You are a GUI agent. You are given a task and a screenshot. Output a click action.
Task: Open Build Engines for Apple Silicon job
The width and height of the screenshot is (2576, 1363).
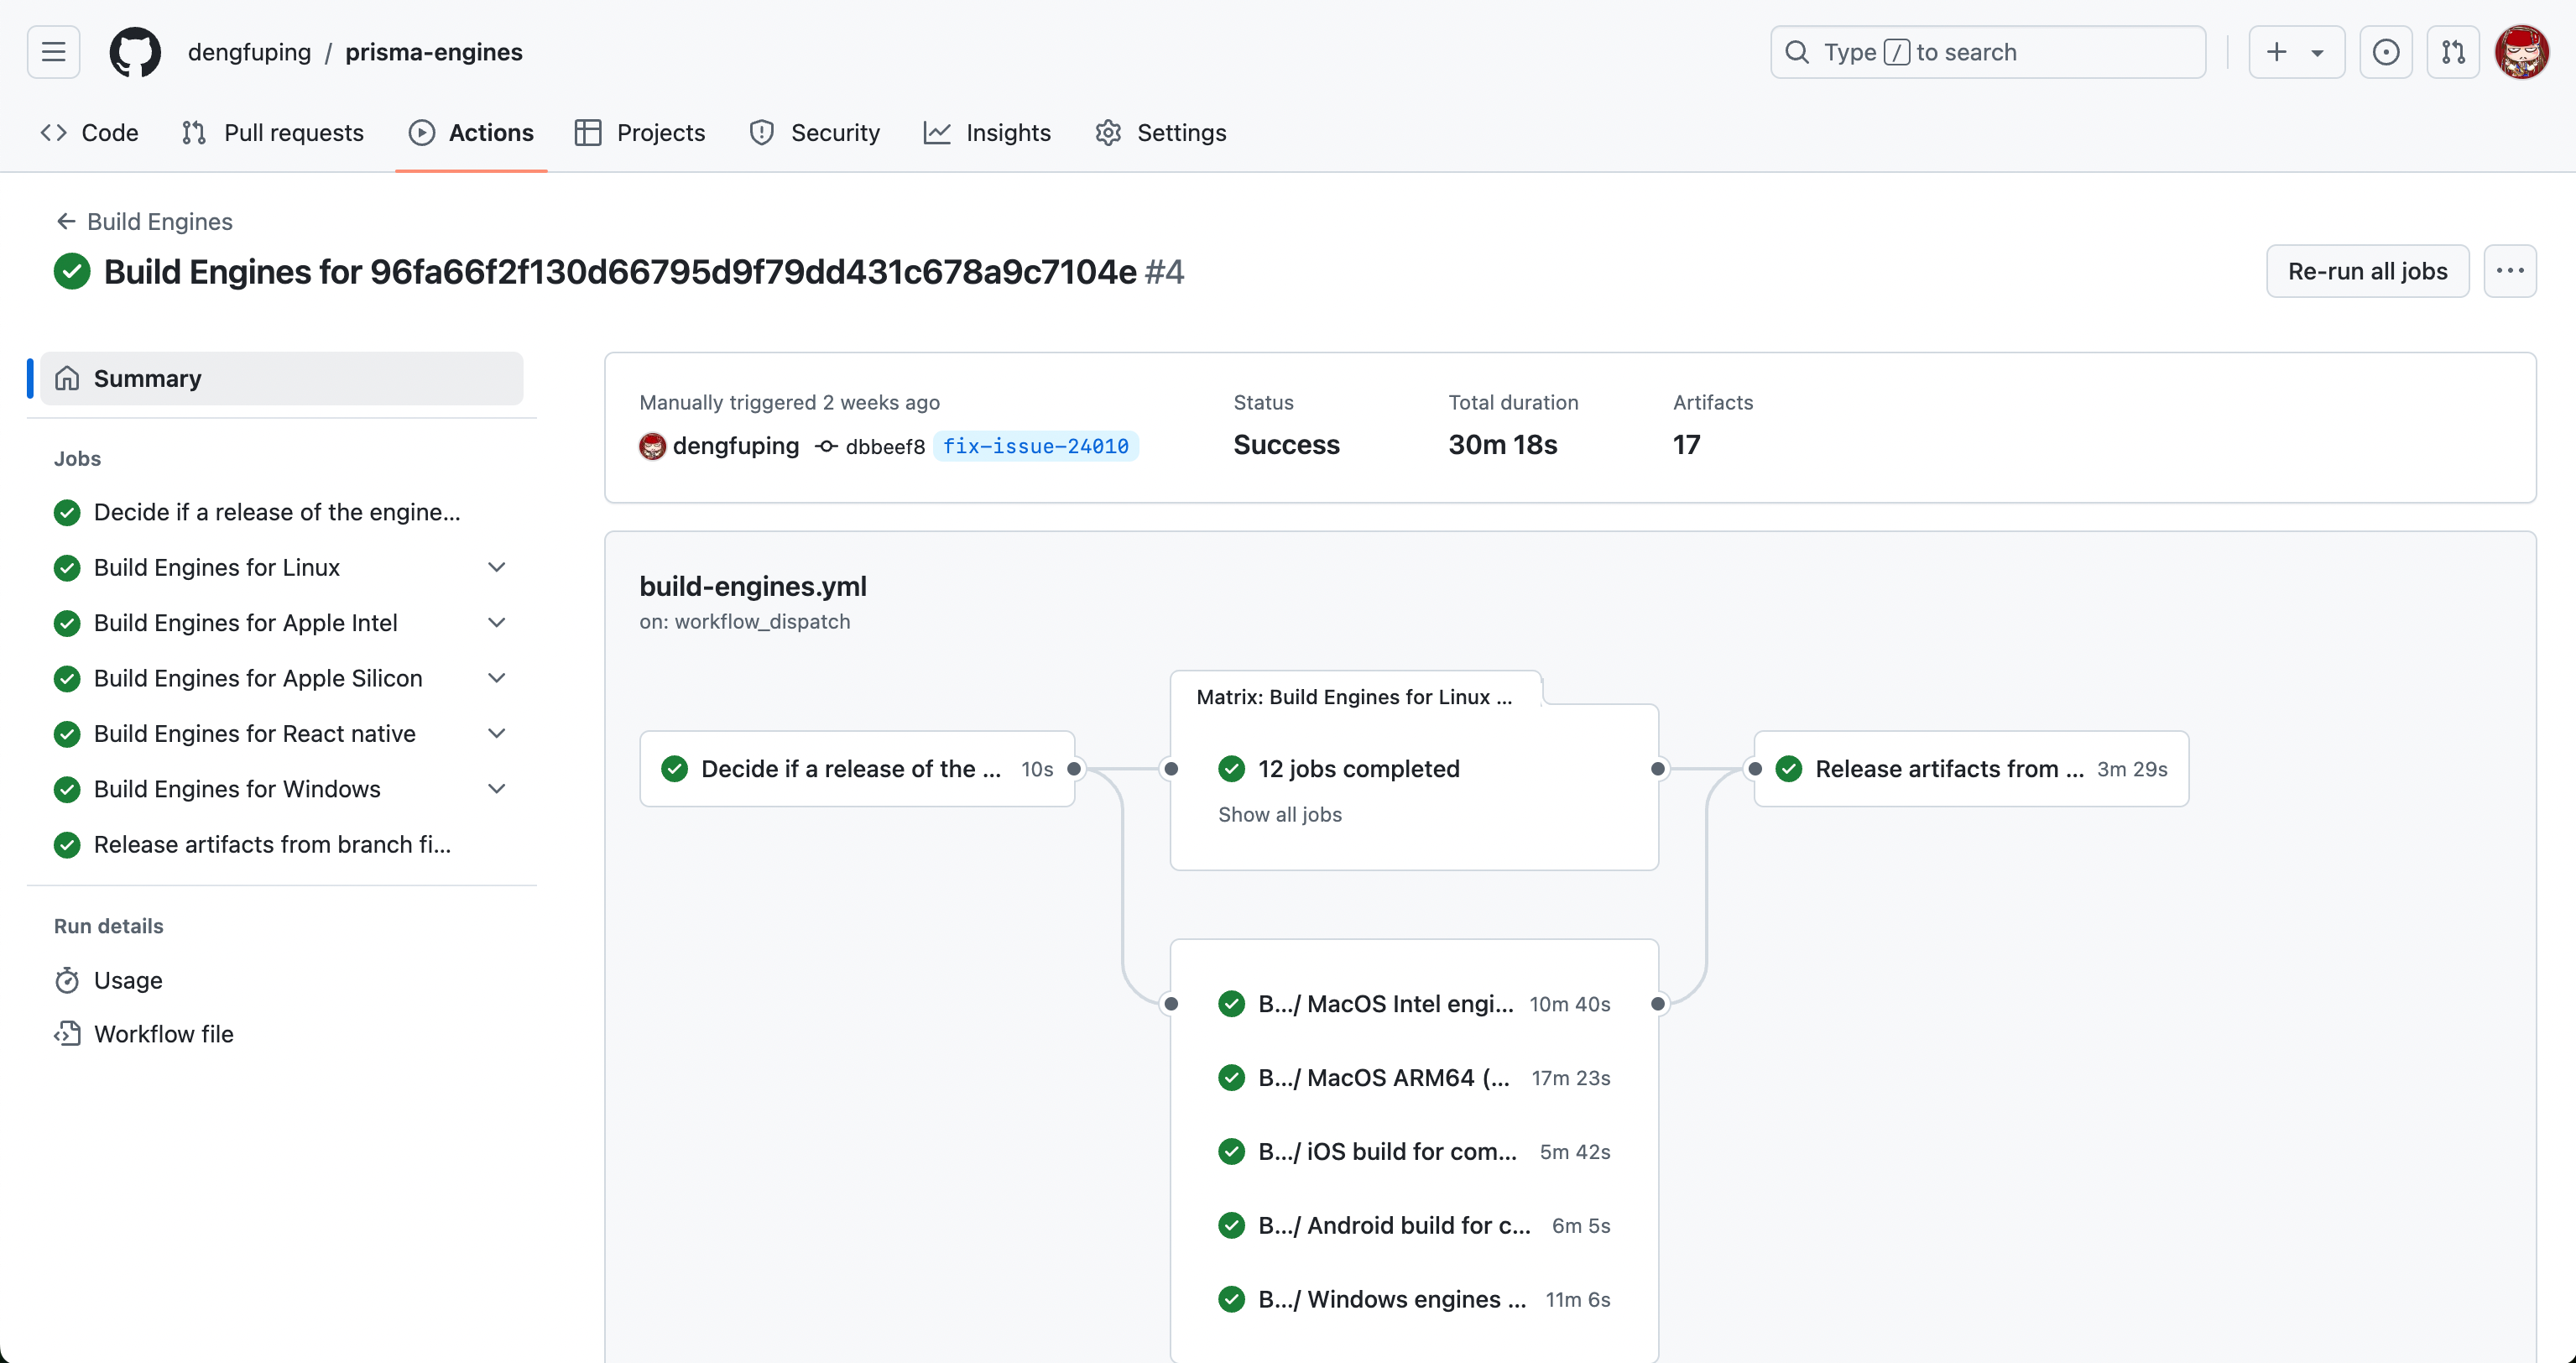pos(258,678)
